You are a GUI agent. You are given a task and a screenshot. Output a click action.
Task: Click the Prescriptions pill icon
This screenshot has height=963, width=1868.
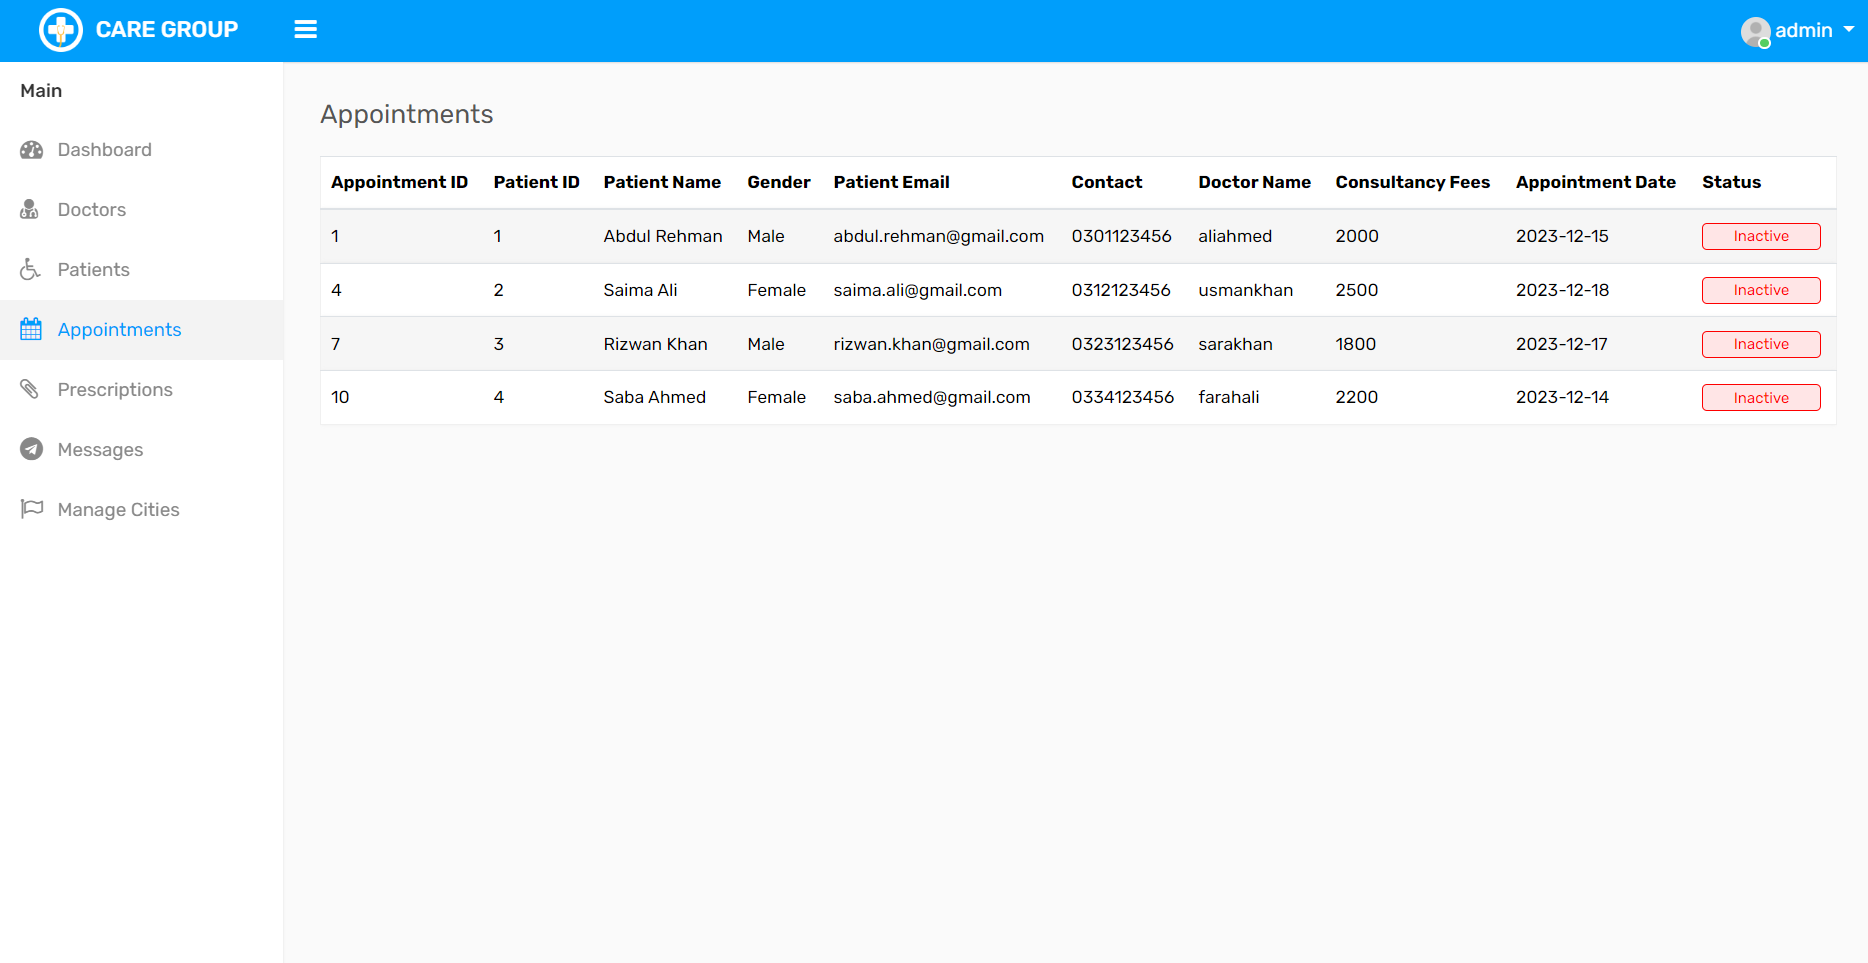pos(30,389)
